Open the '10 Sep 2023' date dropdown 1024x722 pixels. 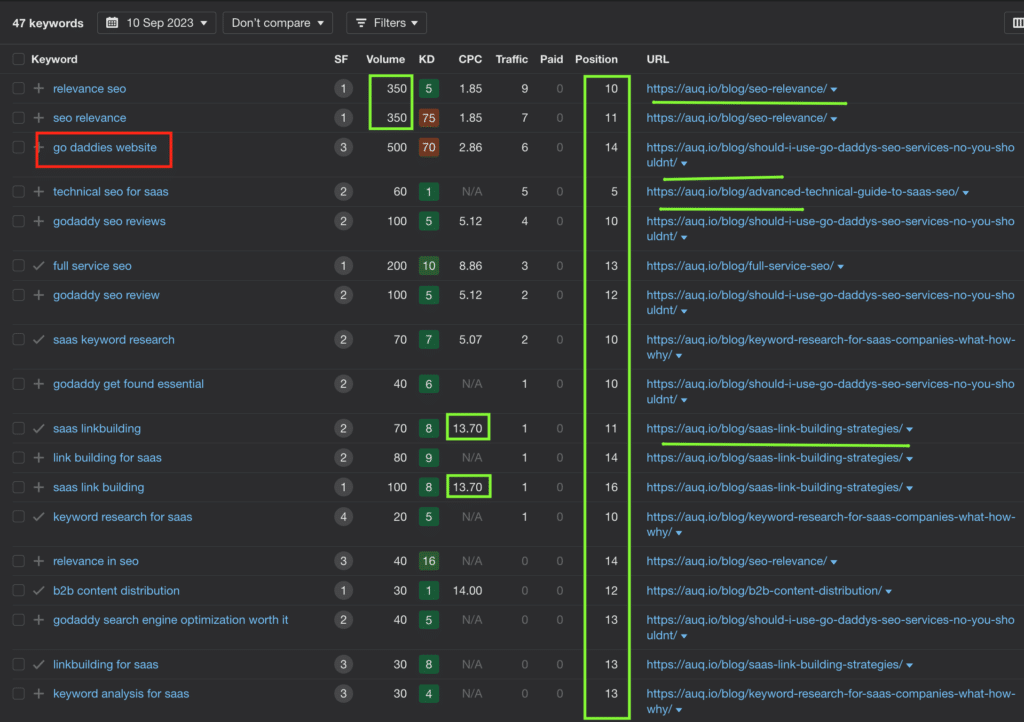[x=157, y=23]
